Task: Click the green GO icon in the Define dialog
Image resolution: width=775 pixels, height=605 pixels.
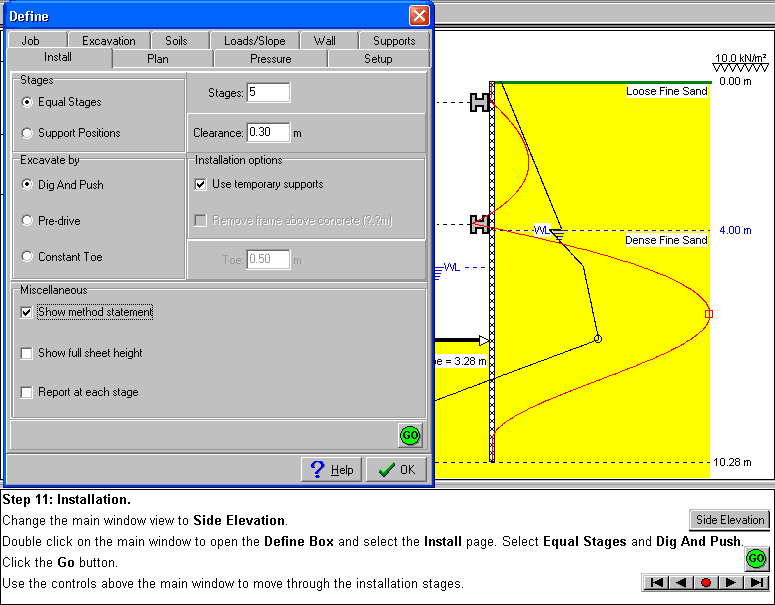Action: (410, 435)
